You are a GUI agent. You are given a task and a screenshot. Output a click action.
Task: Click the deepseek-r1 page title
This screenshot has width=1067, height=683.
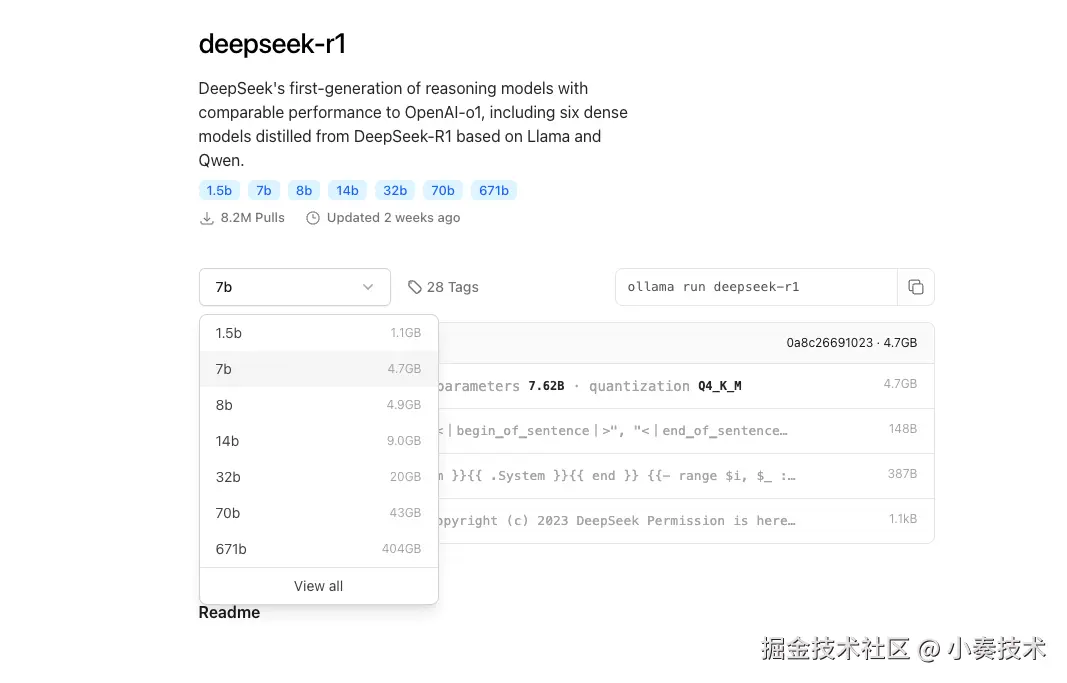pos(272,44)
